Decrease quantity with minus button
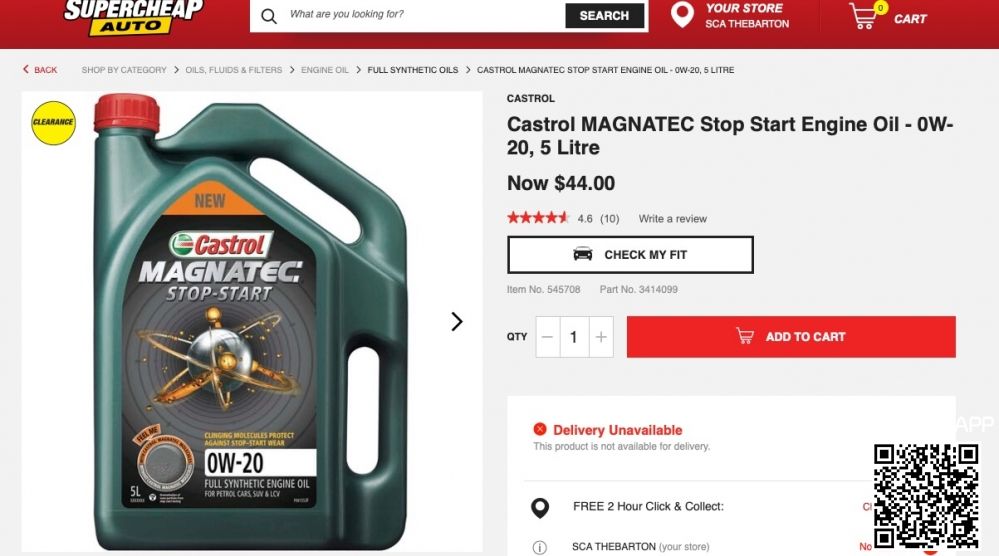Image resolution: width=999 pixels, height=556 pixels. [548, 337]
